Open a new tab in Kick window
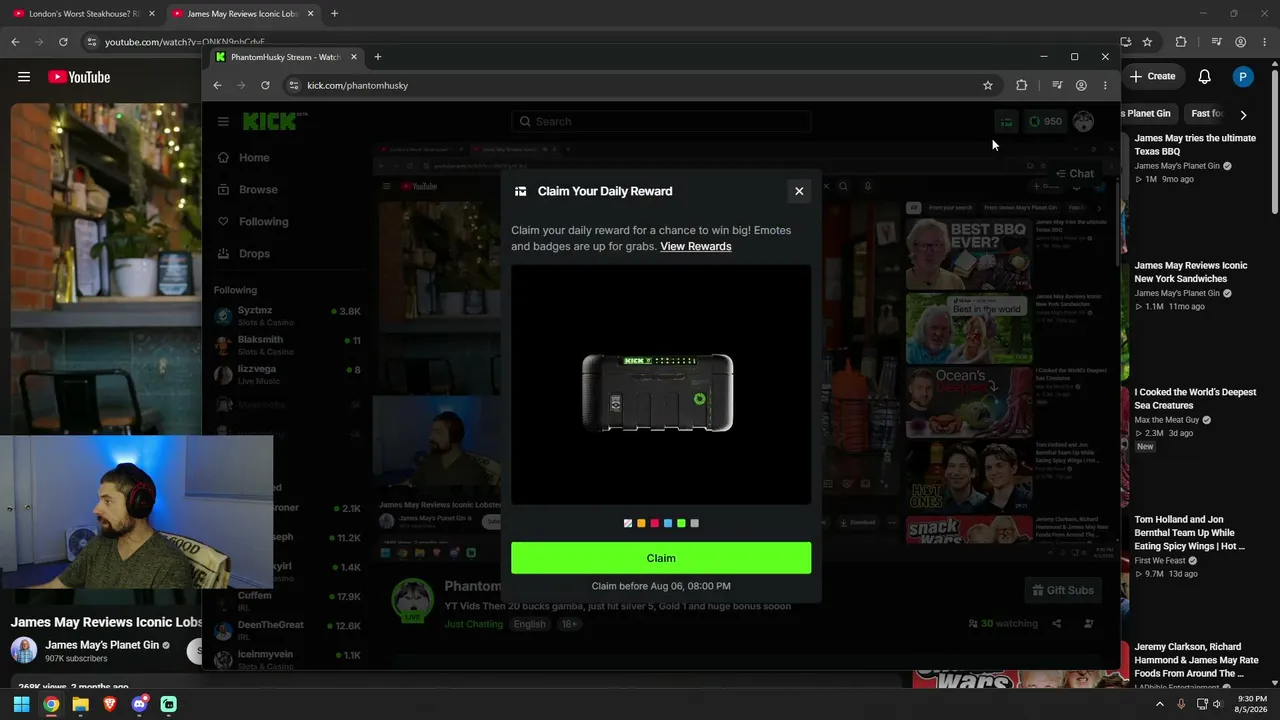Image resolution: width=1280 pixels, height=720 pixels. [377, 57]
